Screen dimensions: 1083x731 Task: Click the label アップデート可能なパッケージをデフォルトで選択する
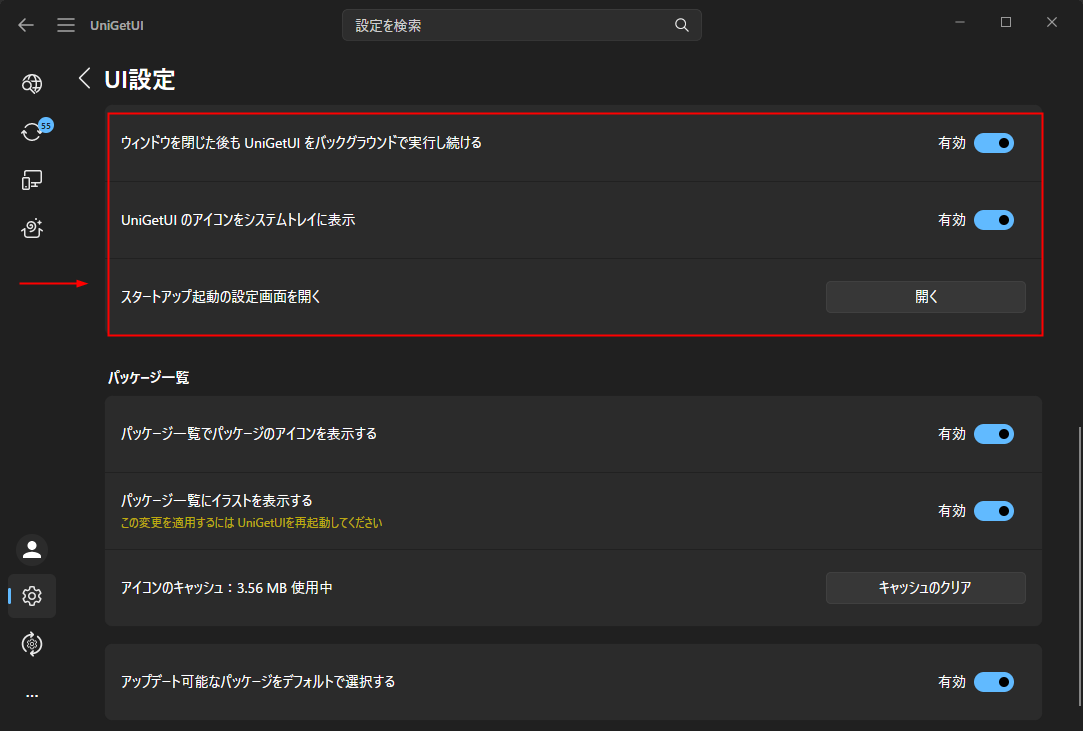258,682
